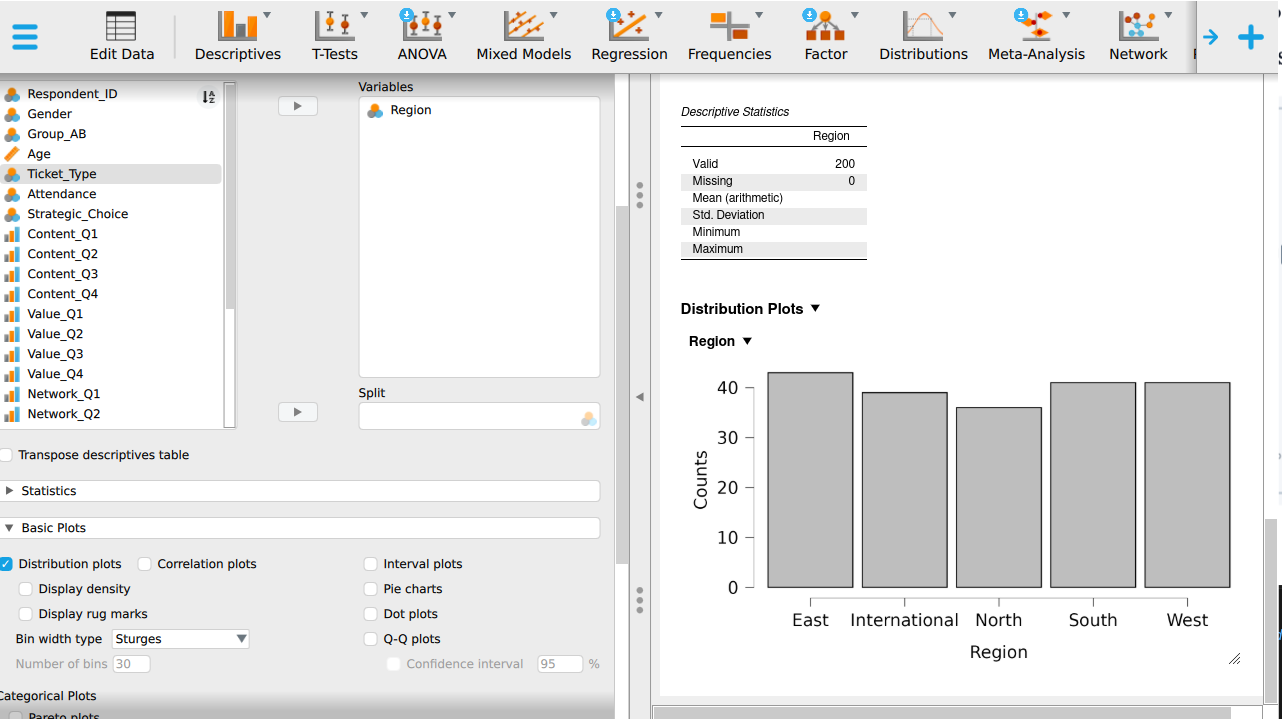Open the Edit Data view
1282x719 pixels.
point(122,37)
